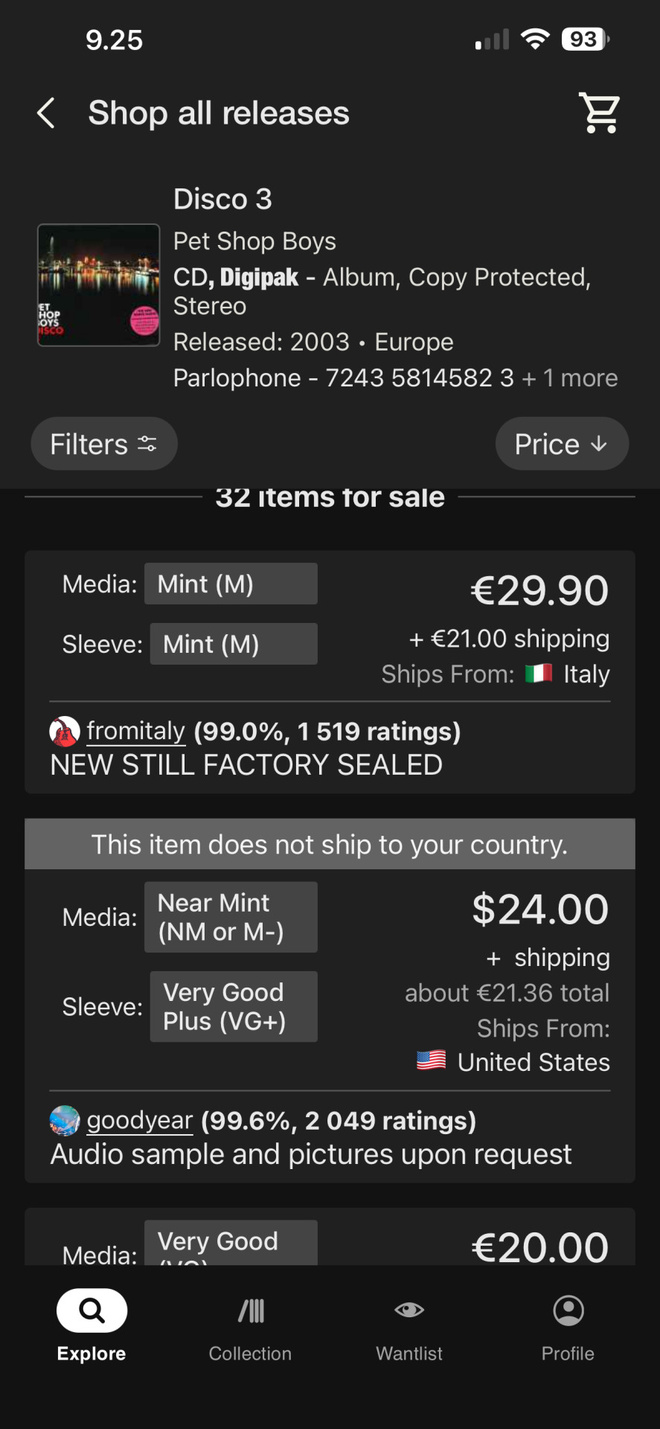This screenshot has width=660, height=1429.
Task: Expand the '+ 1 more' label info
Action: point(570,378)
